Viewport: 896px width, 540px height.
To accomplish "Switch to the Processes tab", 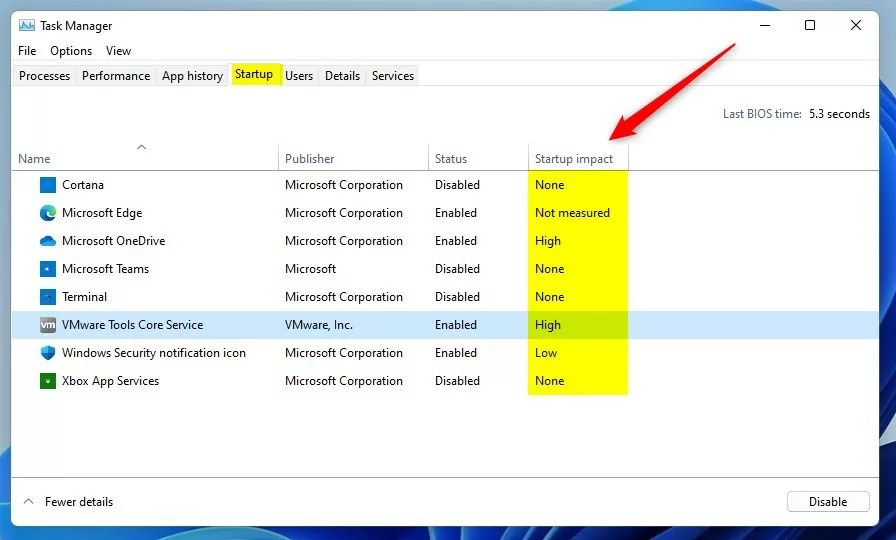I will click(45, 75).
